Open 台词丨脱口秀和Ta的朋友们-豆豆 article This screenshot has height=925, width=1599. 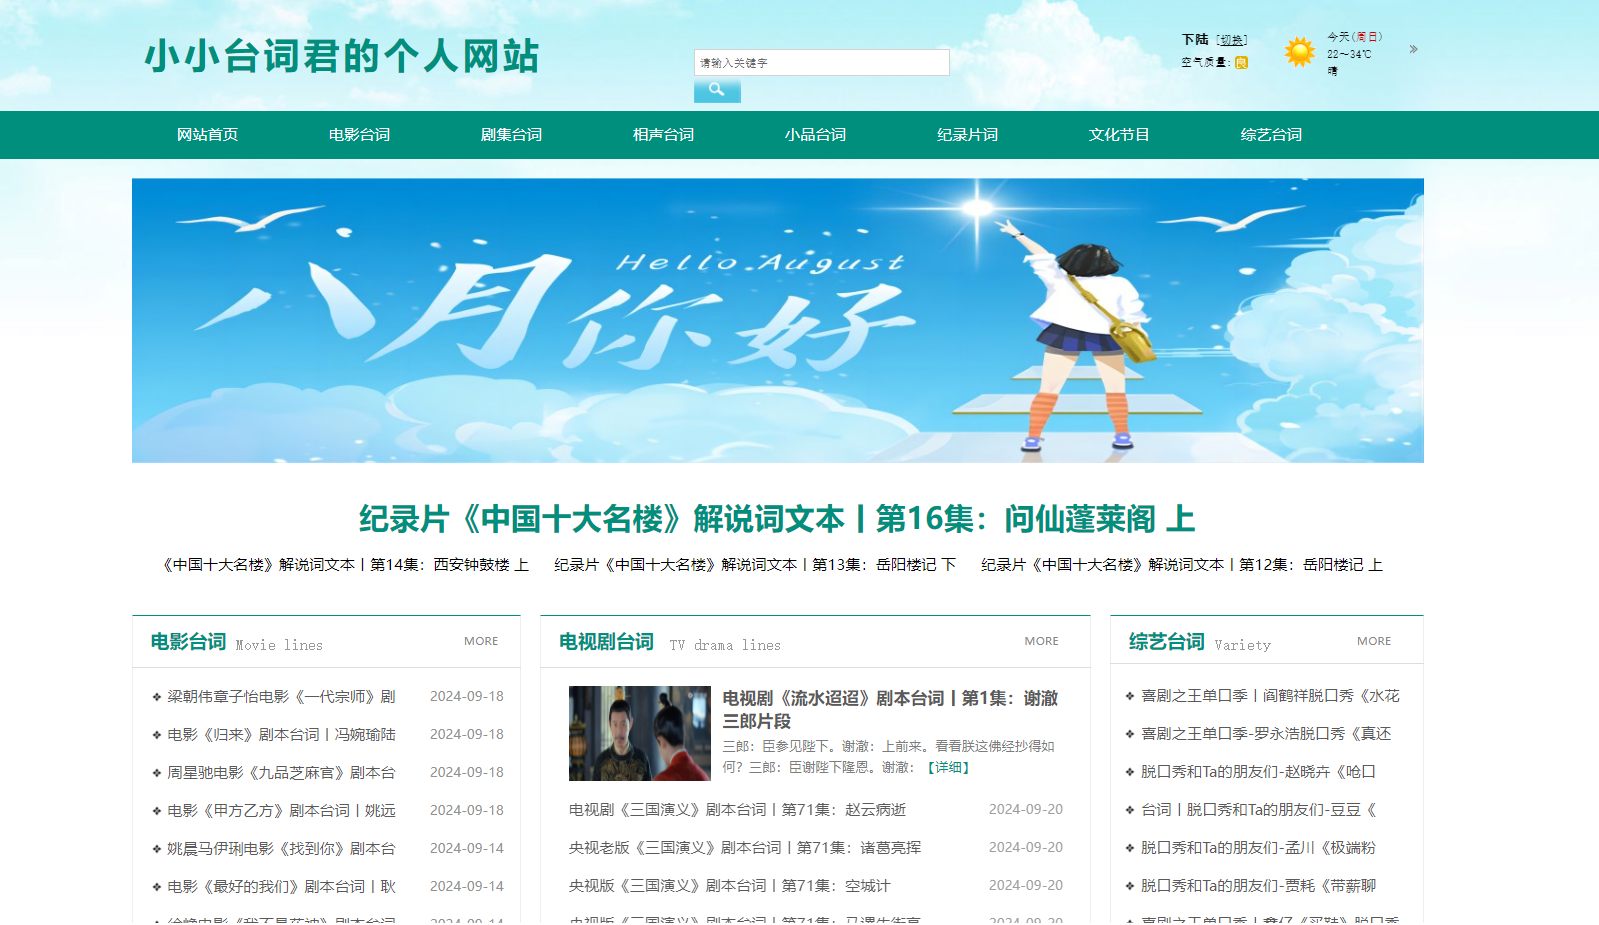click(x=1258, y=810)
